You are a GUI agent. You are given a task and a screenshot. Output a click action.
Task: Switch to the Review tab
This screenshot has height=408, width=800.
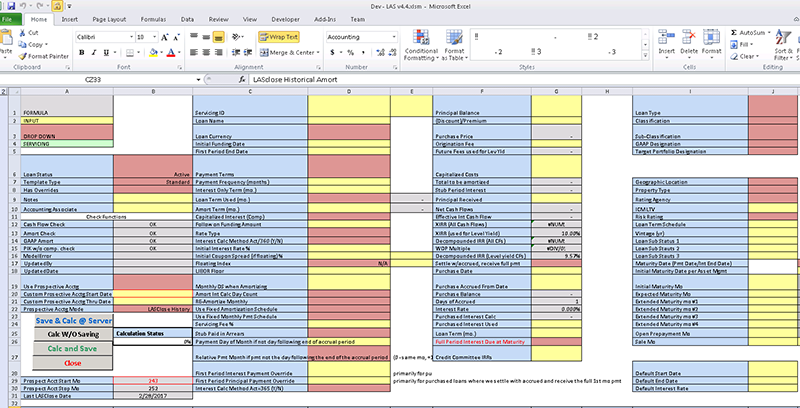point(218,19)
